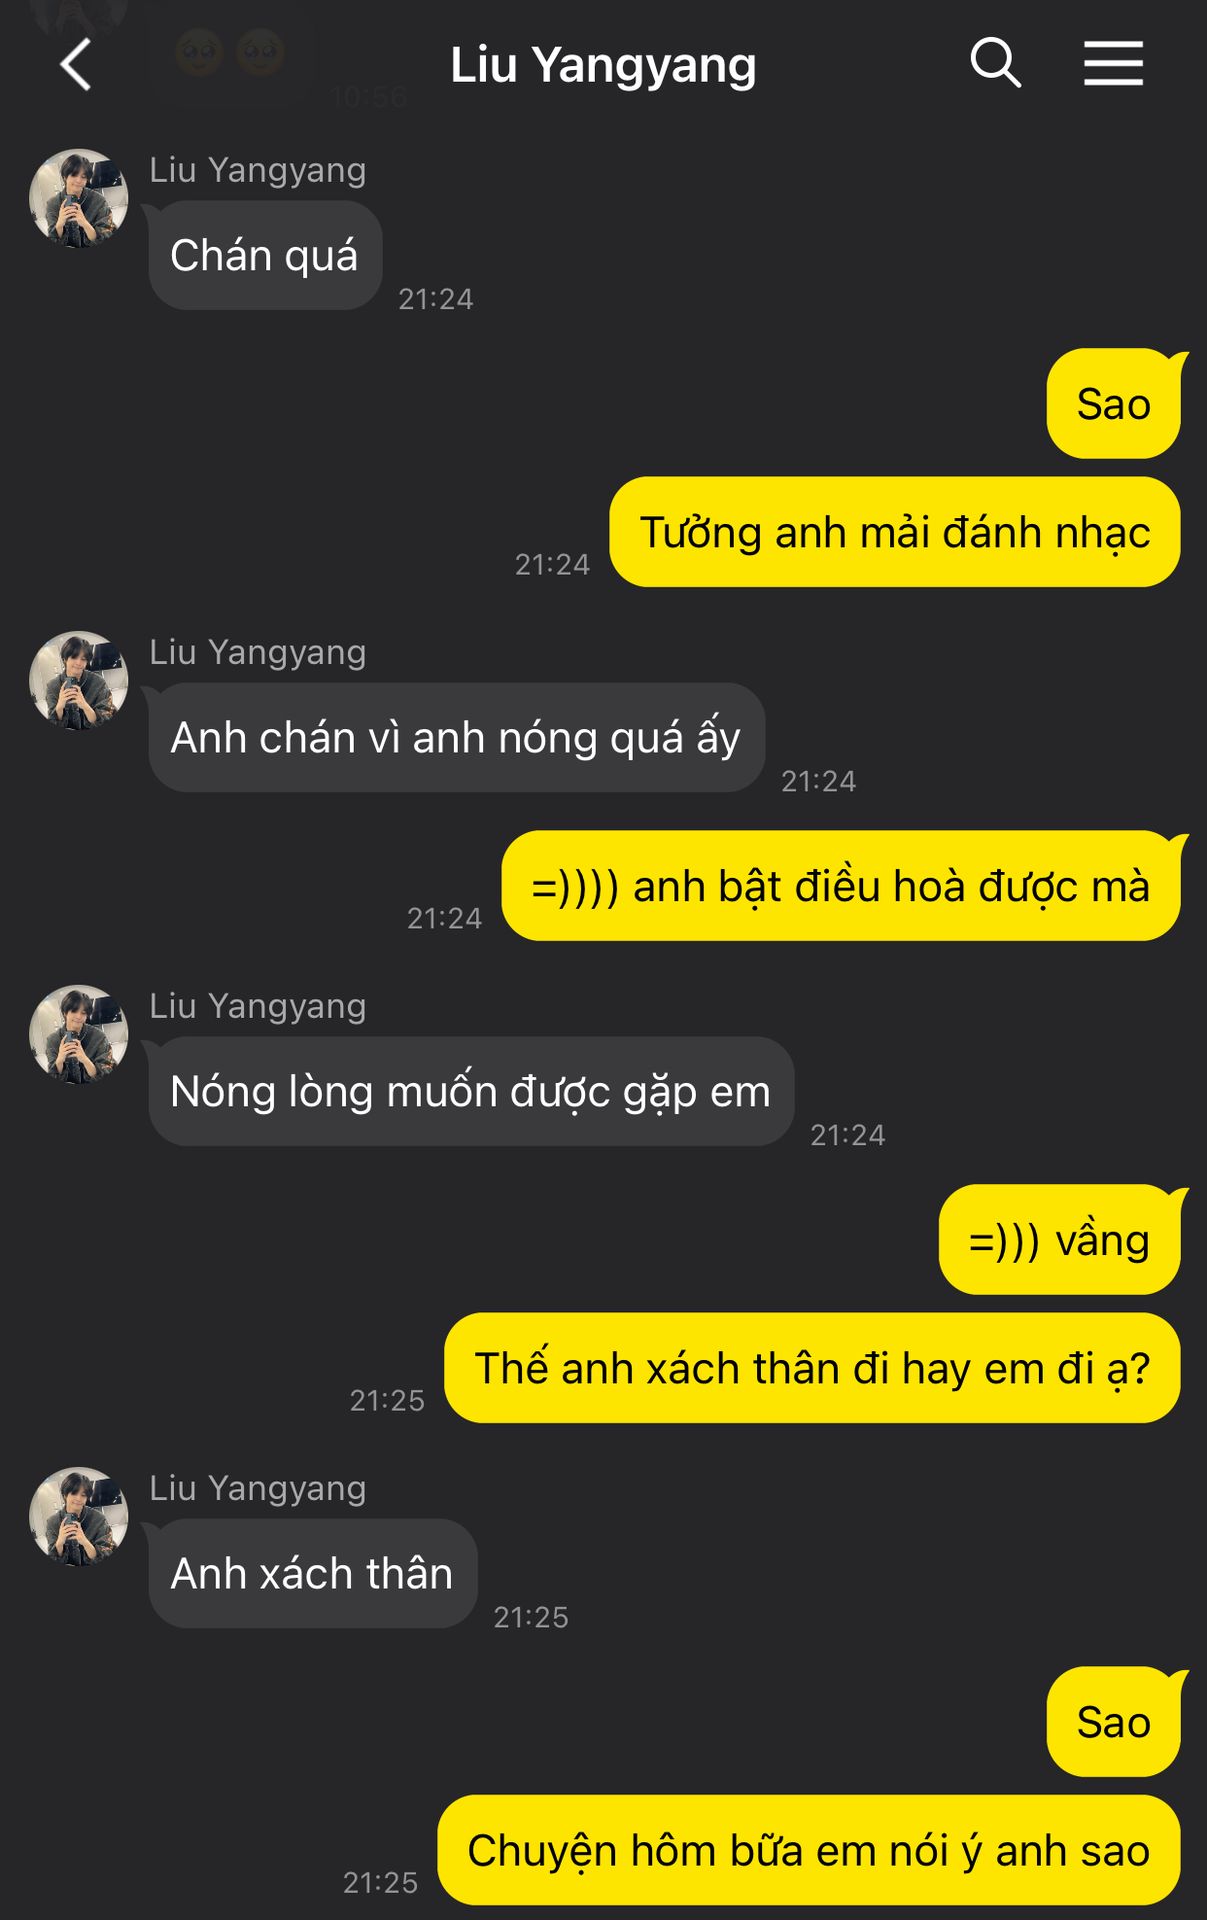Viewport: 1207px width, 1920px height.
Task: Select the 'Tưởng anh mải đánh nhạc' bubble
Action: [895, 532]
